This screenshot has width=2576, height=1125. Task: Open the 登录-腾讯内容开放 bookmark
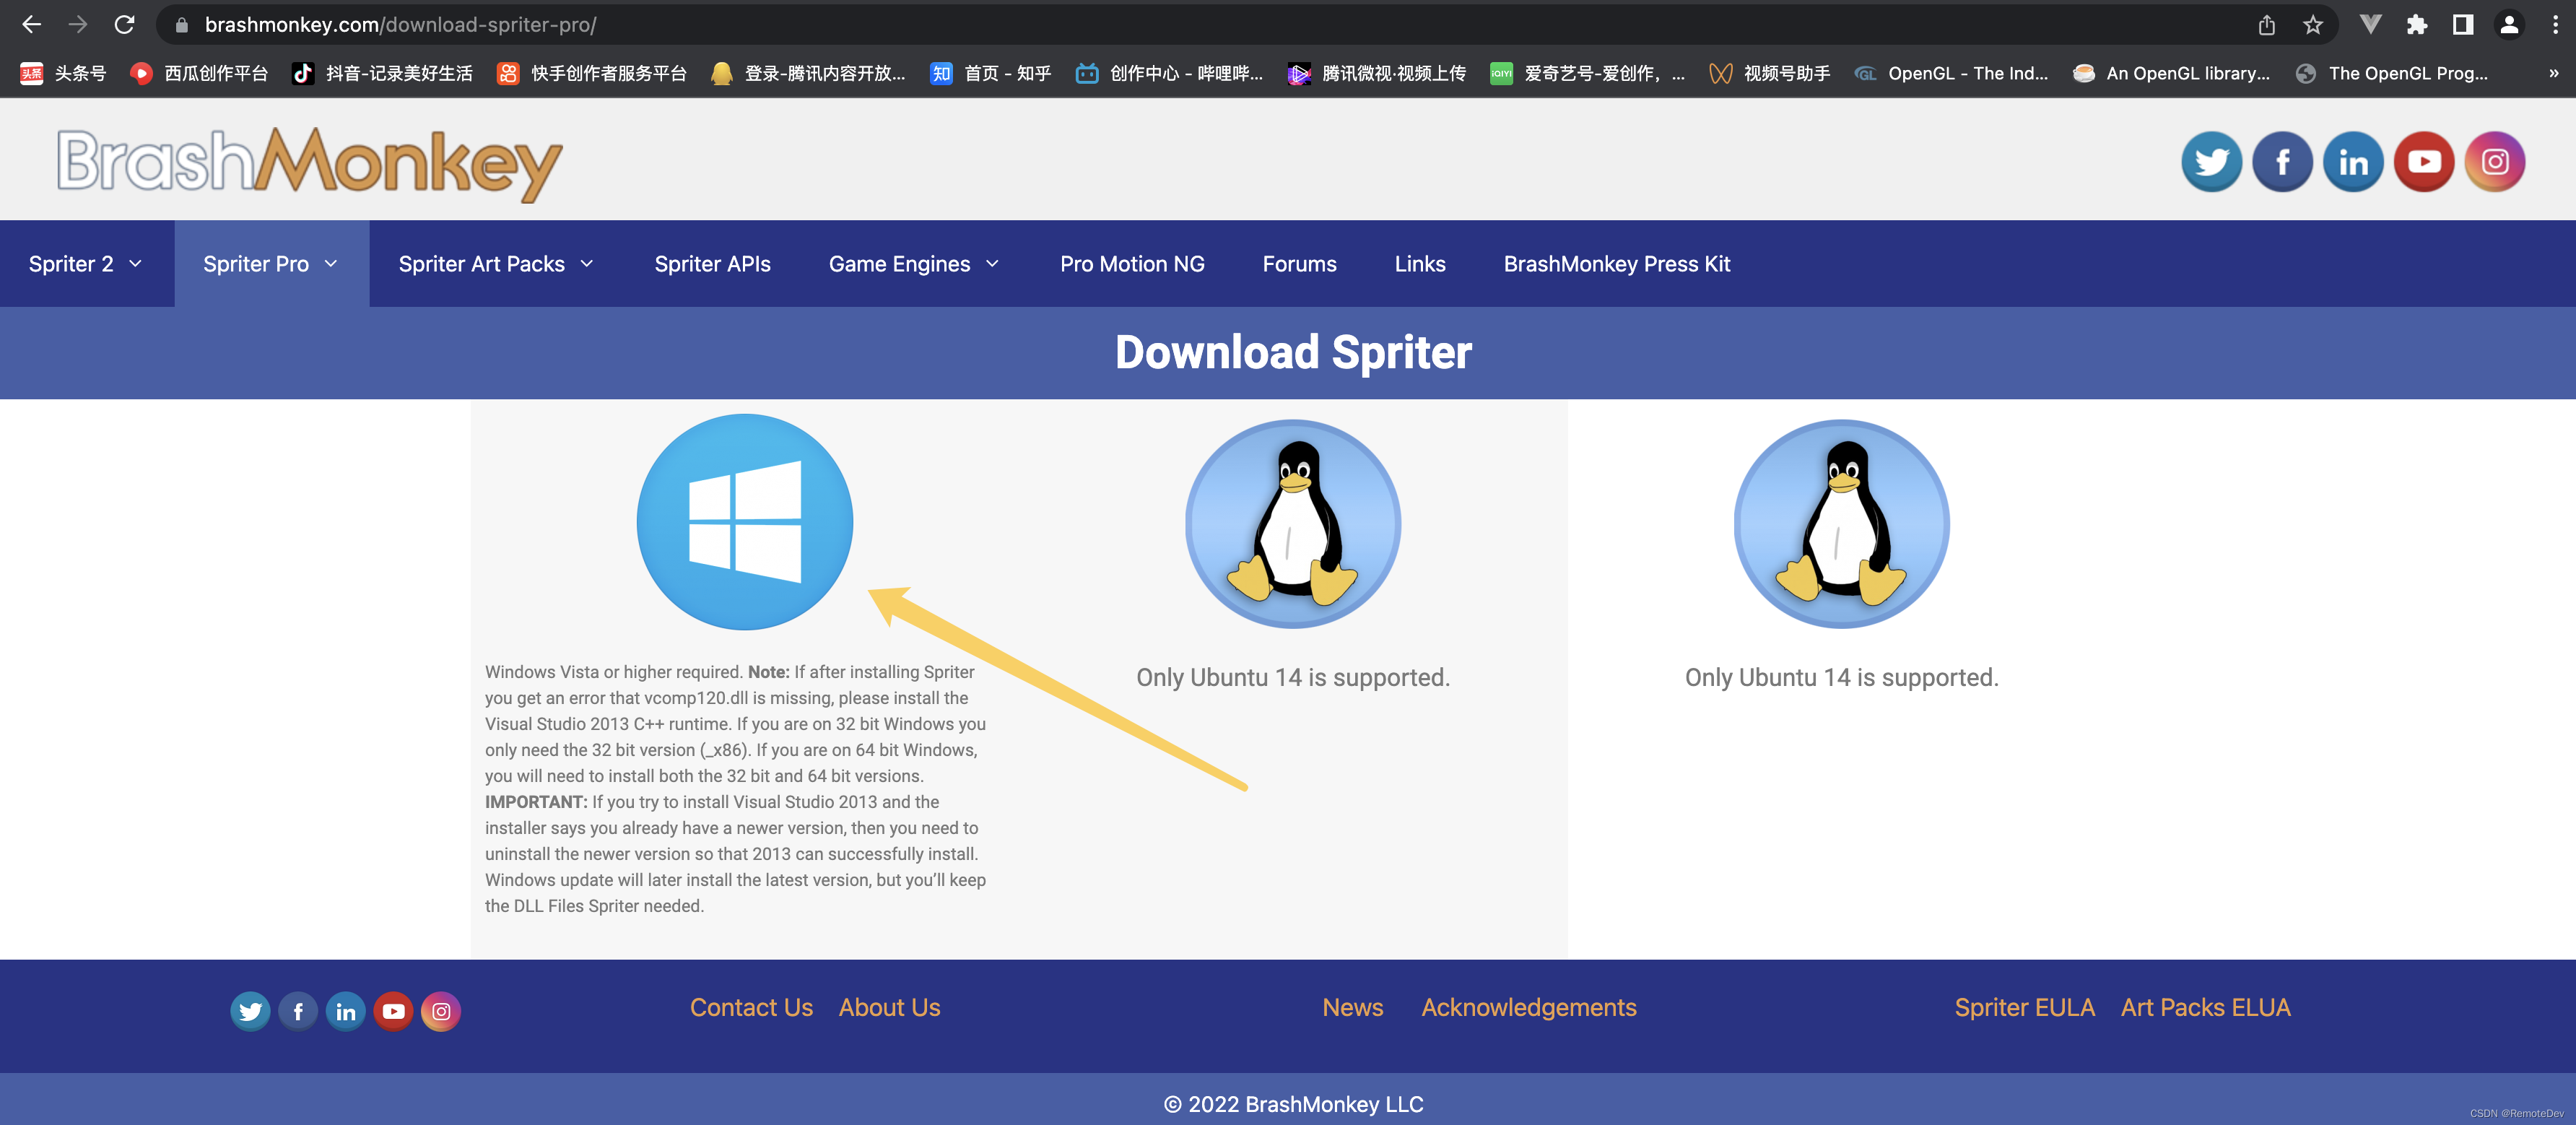click(808, 73)
